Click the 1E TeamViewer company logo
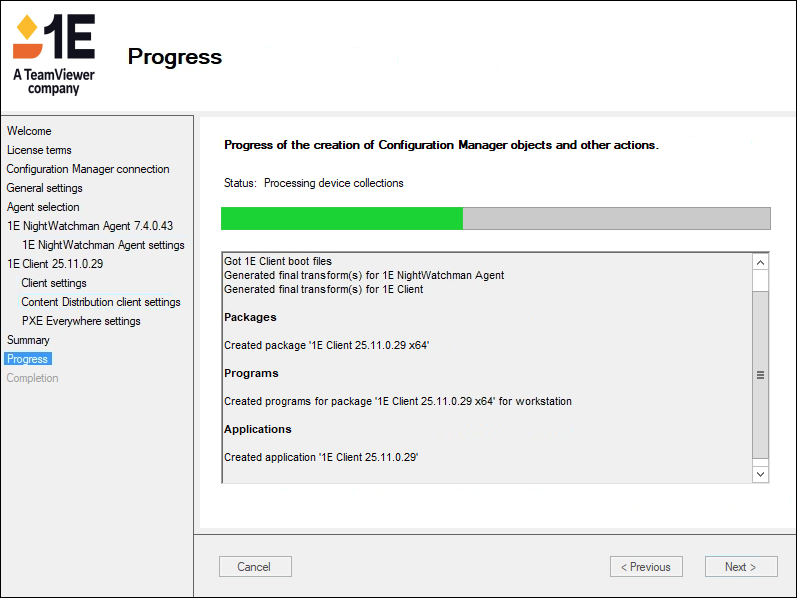 pyautogui.click(x=53, y=55)
